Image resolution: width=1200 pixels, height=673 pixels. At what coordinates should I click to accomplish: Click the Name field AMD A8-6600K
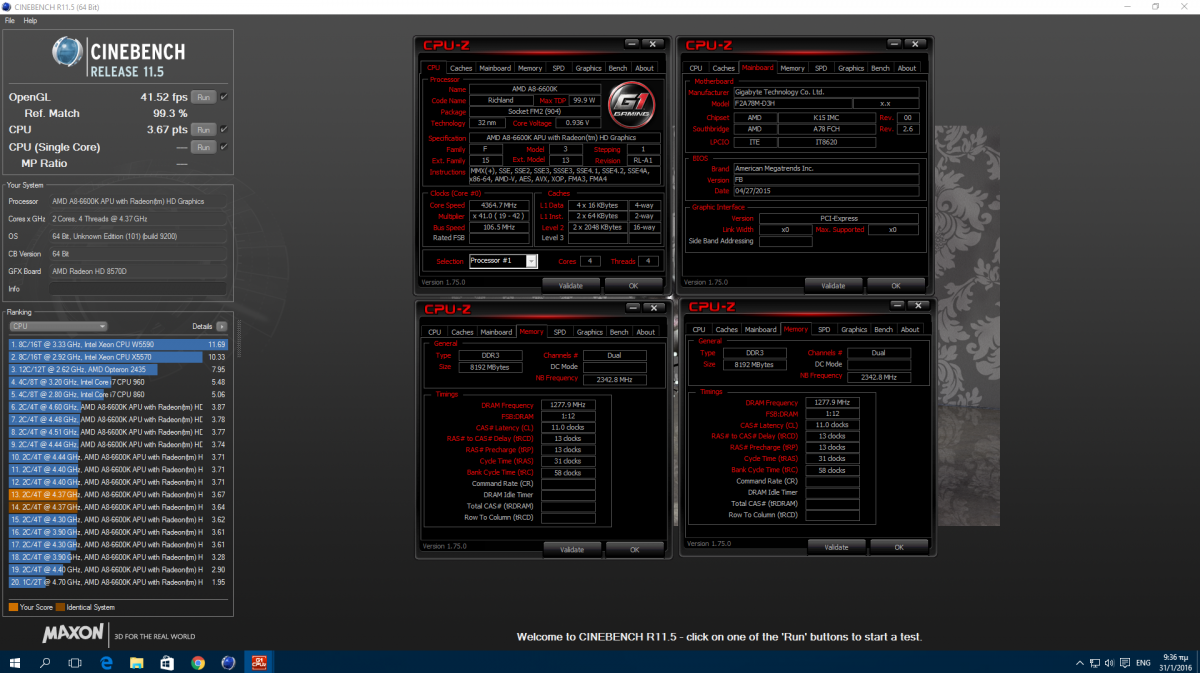pyautogui.click(x=533, y=89)
